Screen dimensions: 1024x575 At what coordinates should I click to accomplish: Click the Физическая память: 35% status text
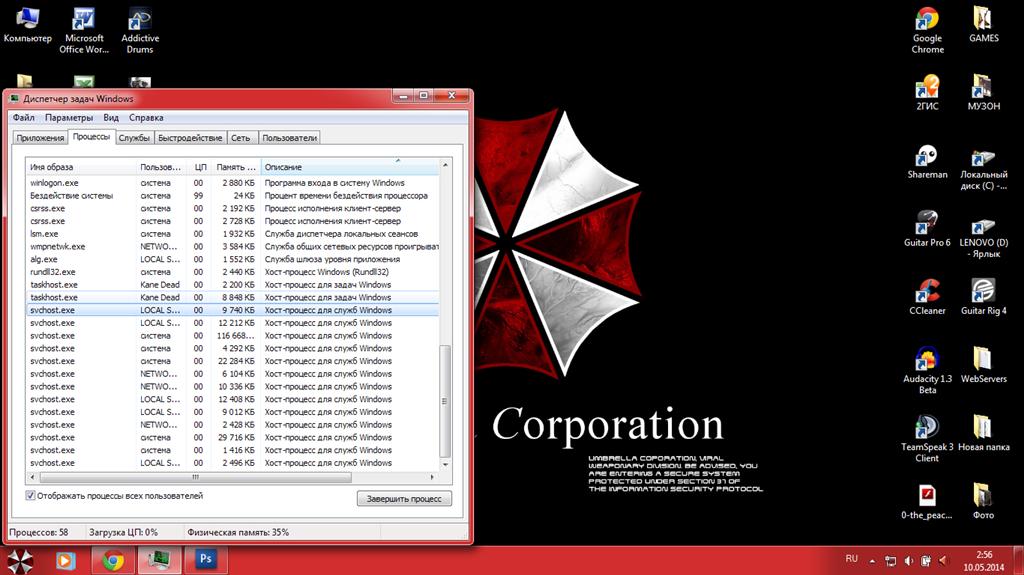pos(238,533)
